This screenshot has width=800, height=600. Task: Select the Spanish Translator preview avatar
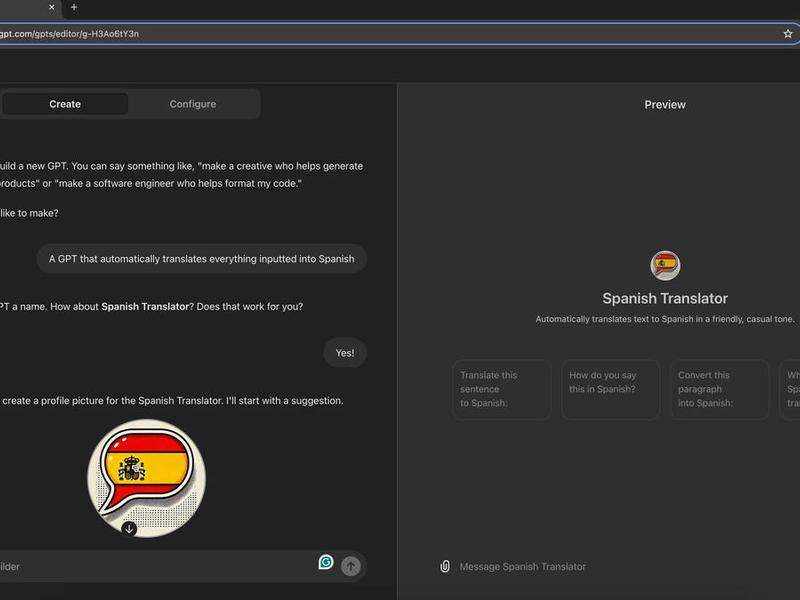point(665,265)
